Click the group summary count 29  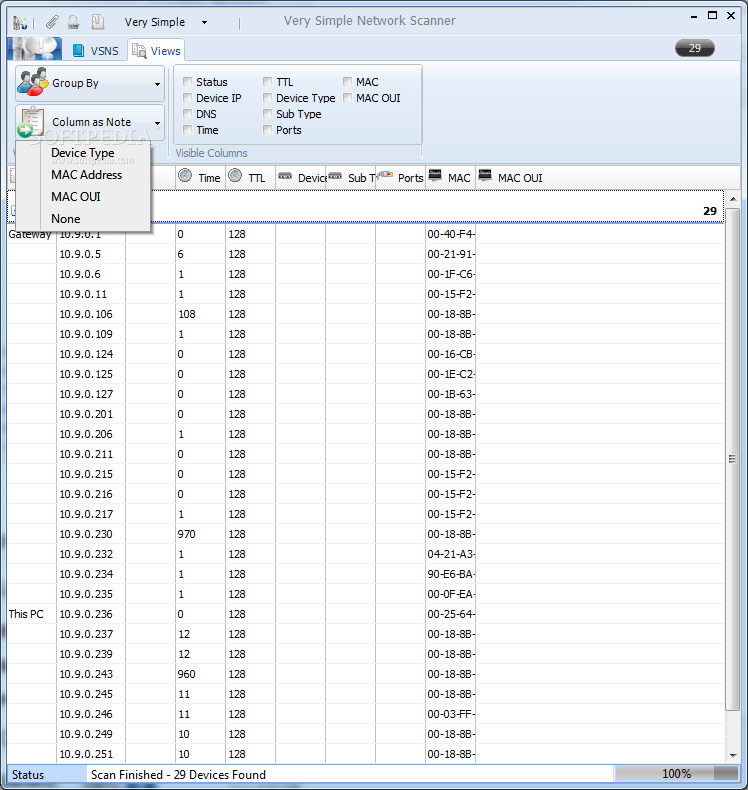pos(710,211)
